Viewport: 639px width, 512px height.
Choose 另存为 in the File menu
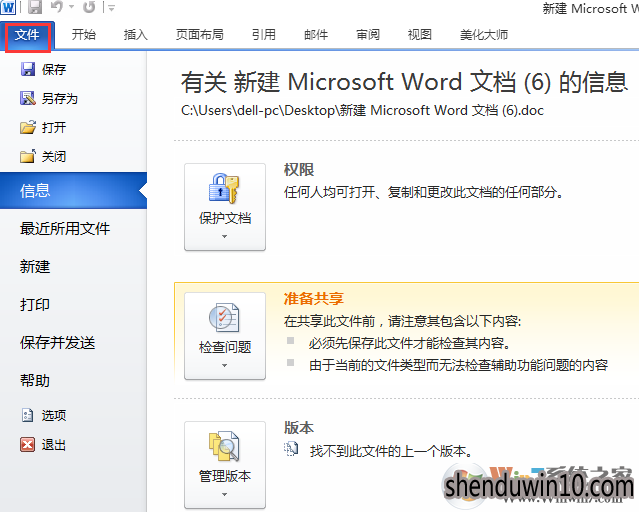(x=59, y=99)
